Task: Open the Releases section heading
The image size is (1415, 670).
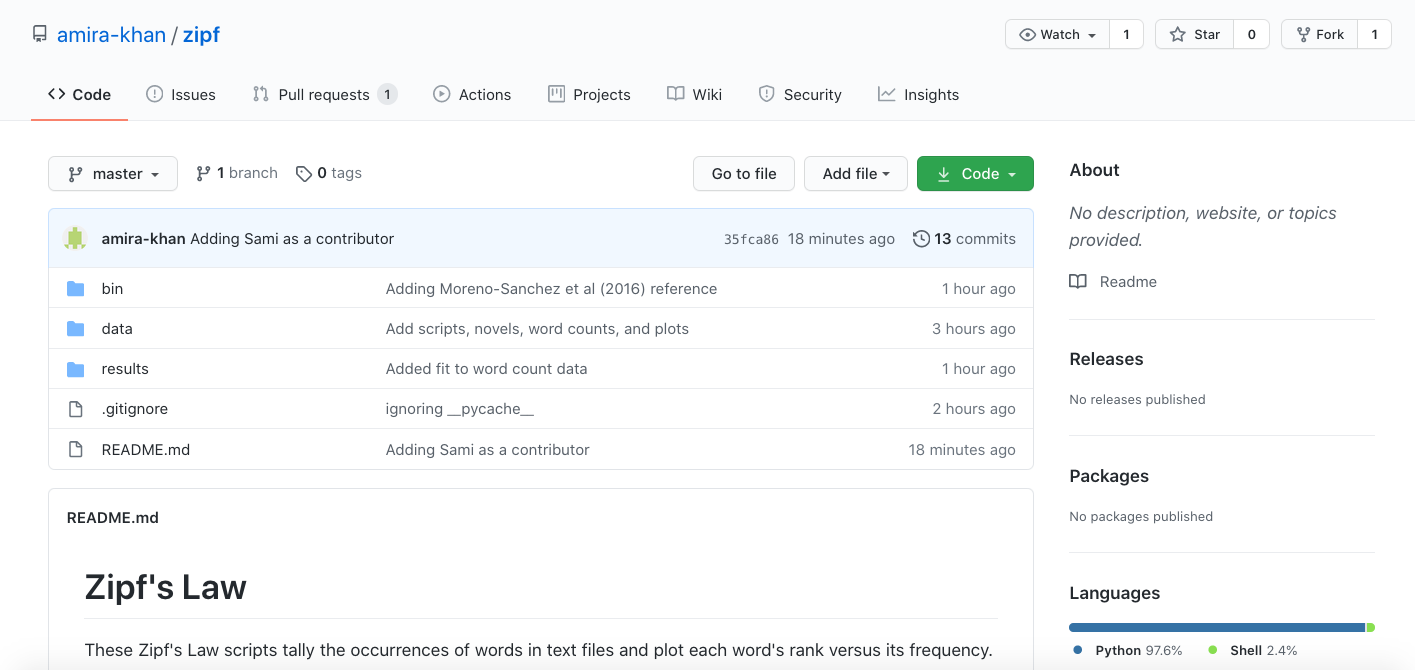Action: click(1106, 359)
